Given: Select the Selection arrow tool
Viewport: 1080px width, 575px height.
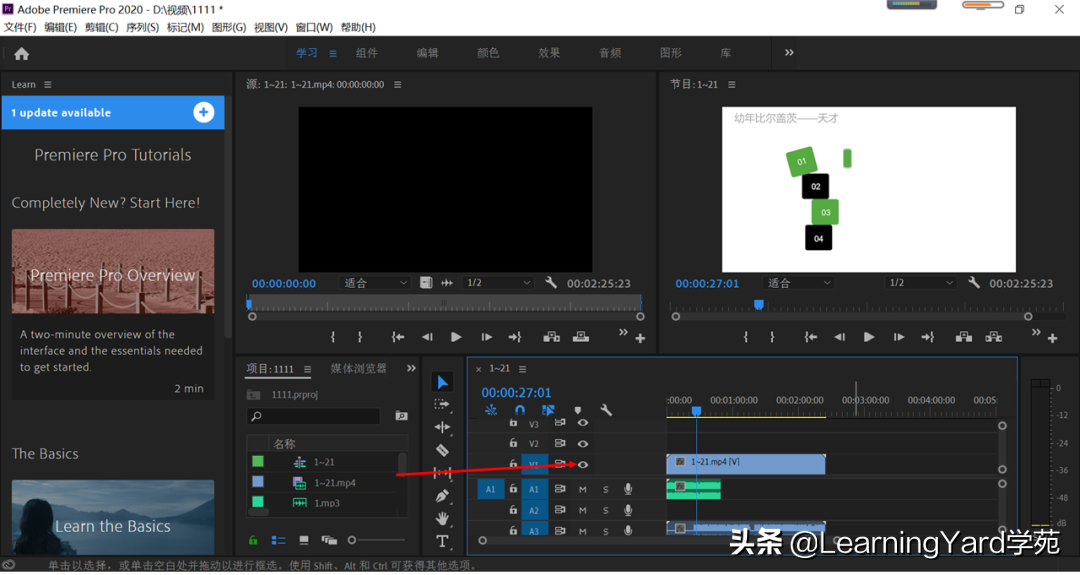Looking at the screenshot, I should click(442, 382).
